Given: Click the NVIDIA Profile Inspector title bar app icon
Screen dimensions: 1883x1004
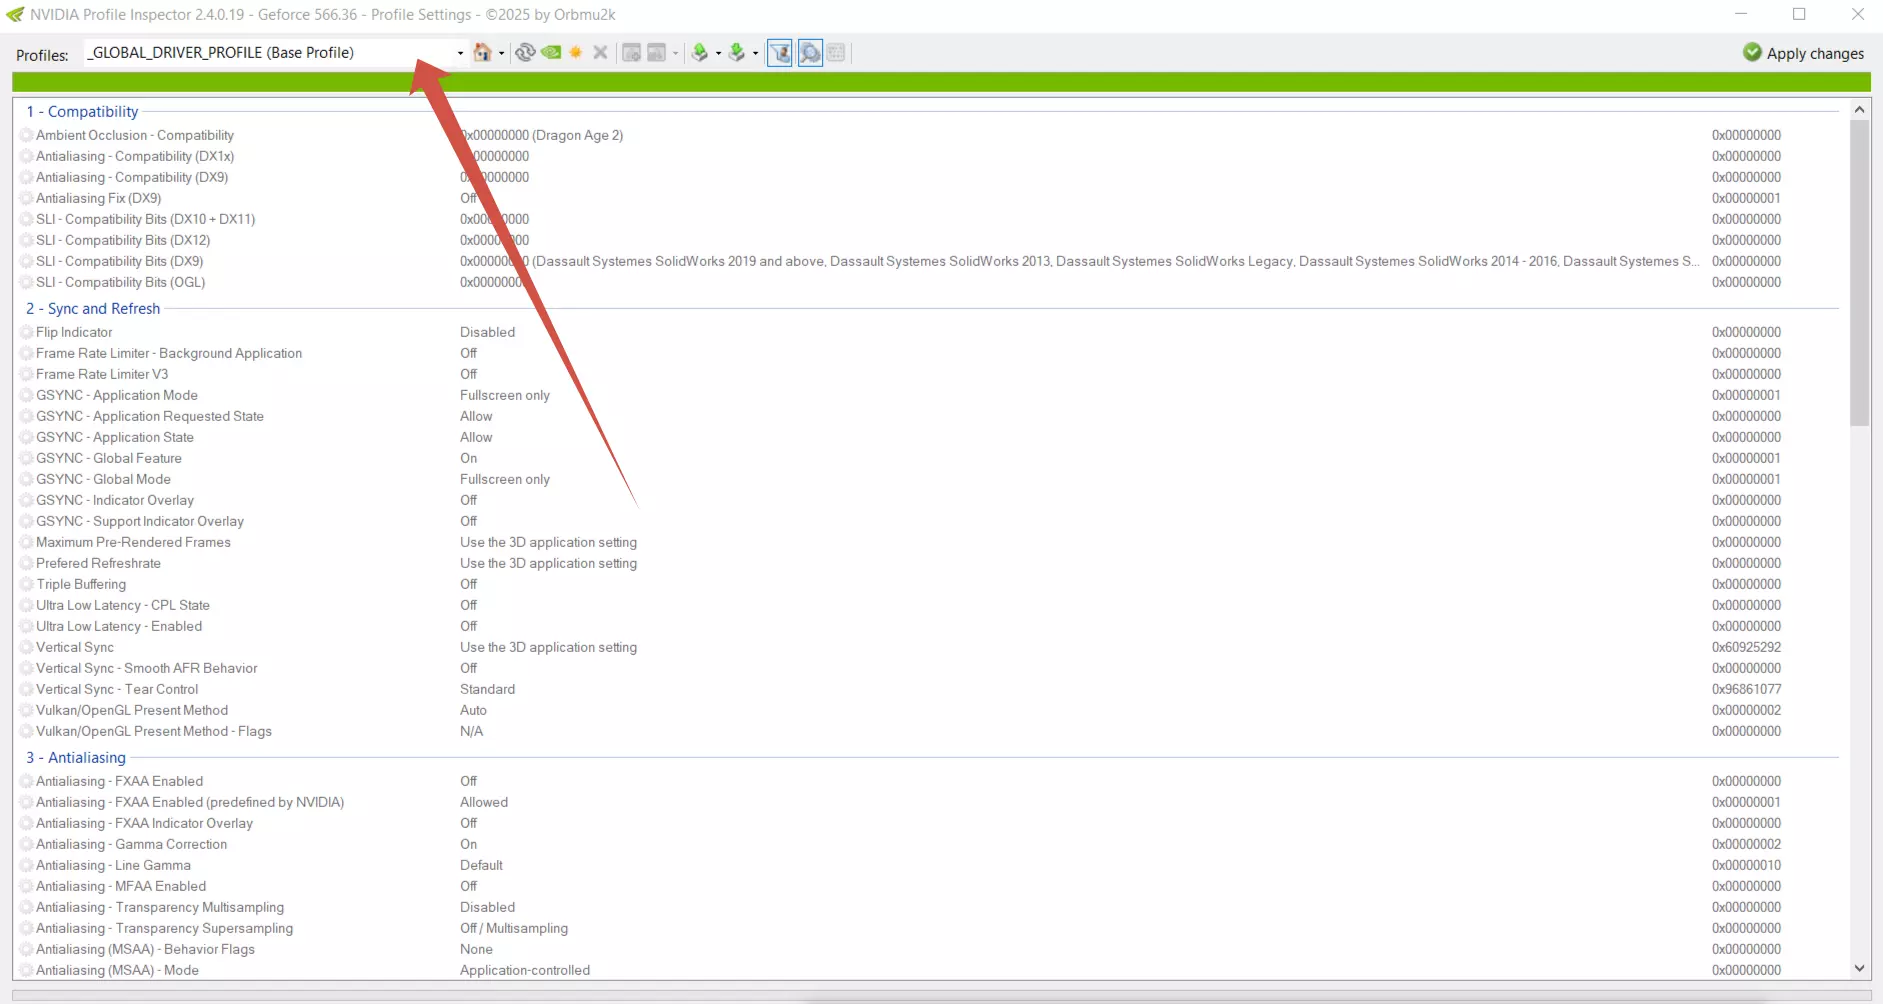Looking at the screenshot, I should coord(15,15).
